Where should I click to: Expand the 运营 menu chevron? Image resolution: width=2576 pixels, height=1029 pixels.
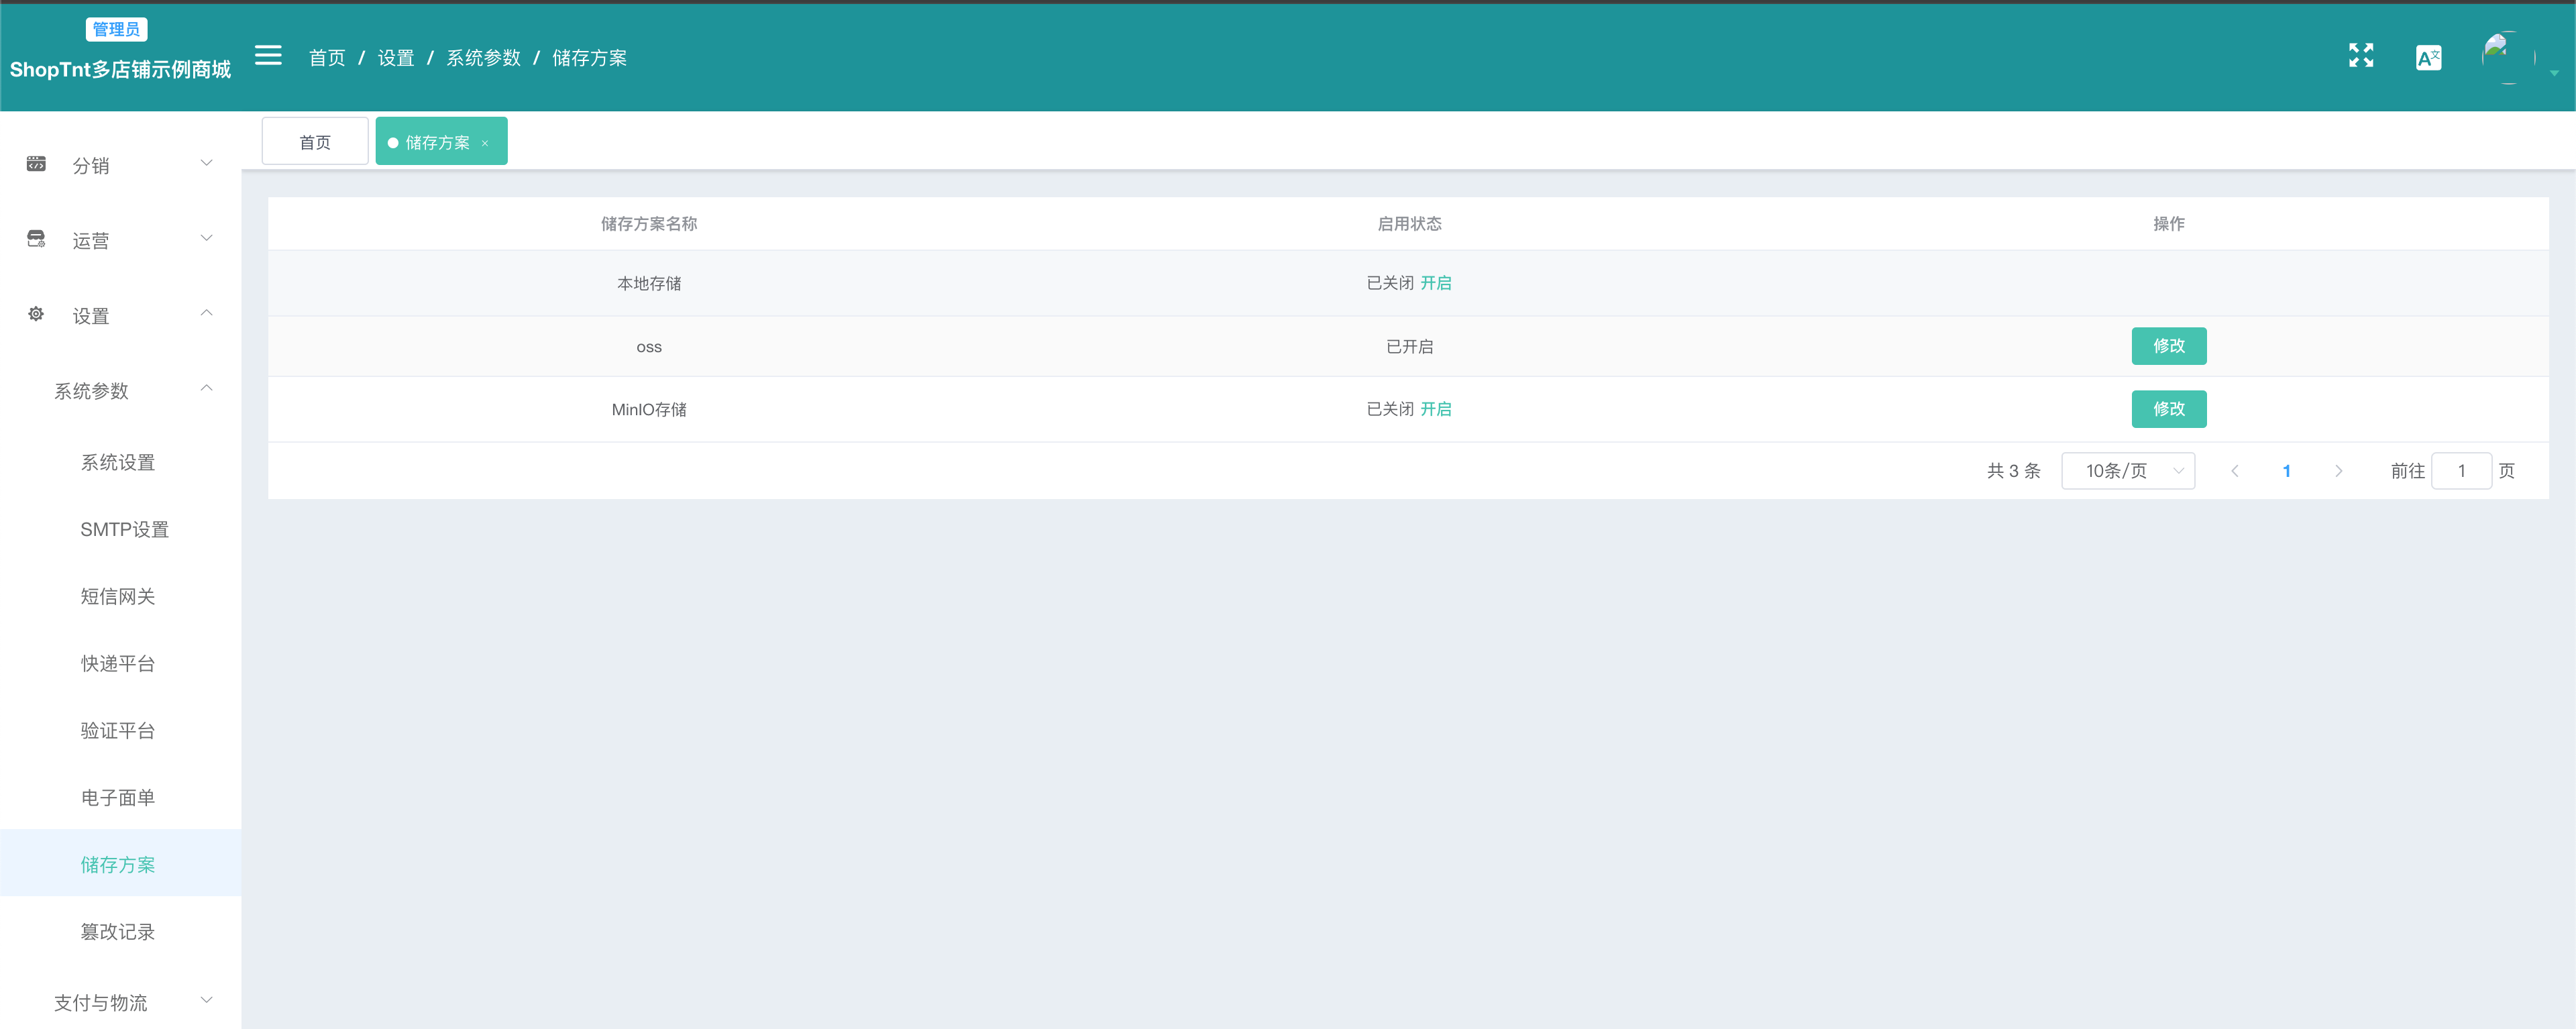pyautogui.click(x=206, y=238)
